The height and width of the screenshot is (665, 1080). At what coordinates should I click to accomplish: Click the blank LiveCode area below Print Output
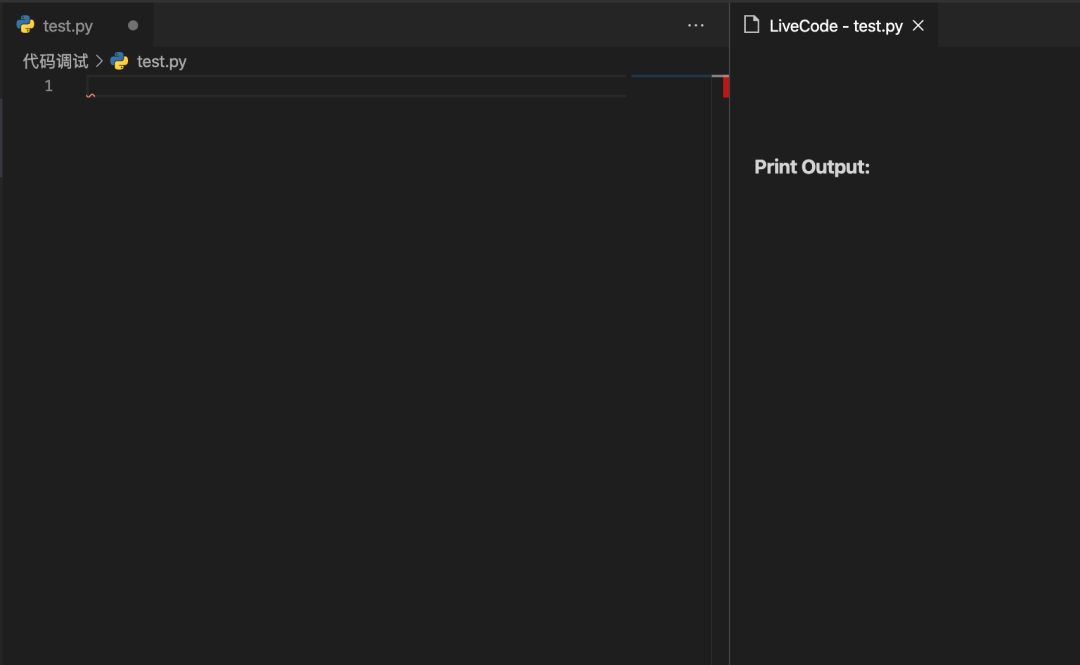pyautogui.click(x=900, y=400)
